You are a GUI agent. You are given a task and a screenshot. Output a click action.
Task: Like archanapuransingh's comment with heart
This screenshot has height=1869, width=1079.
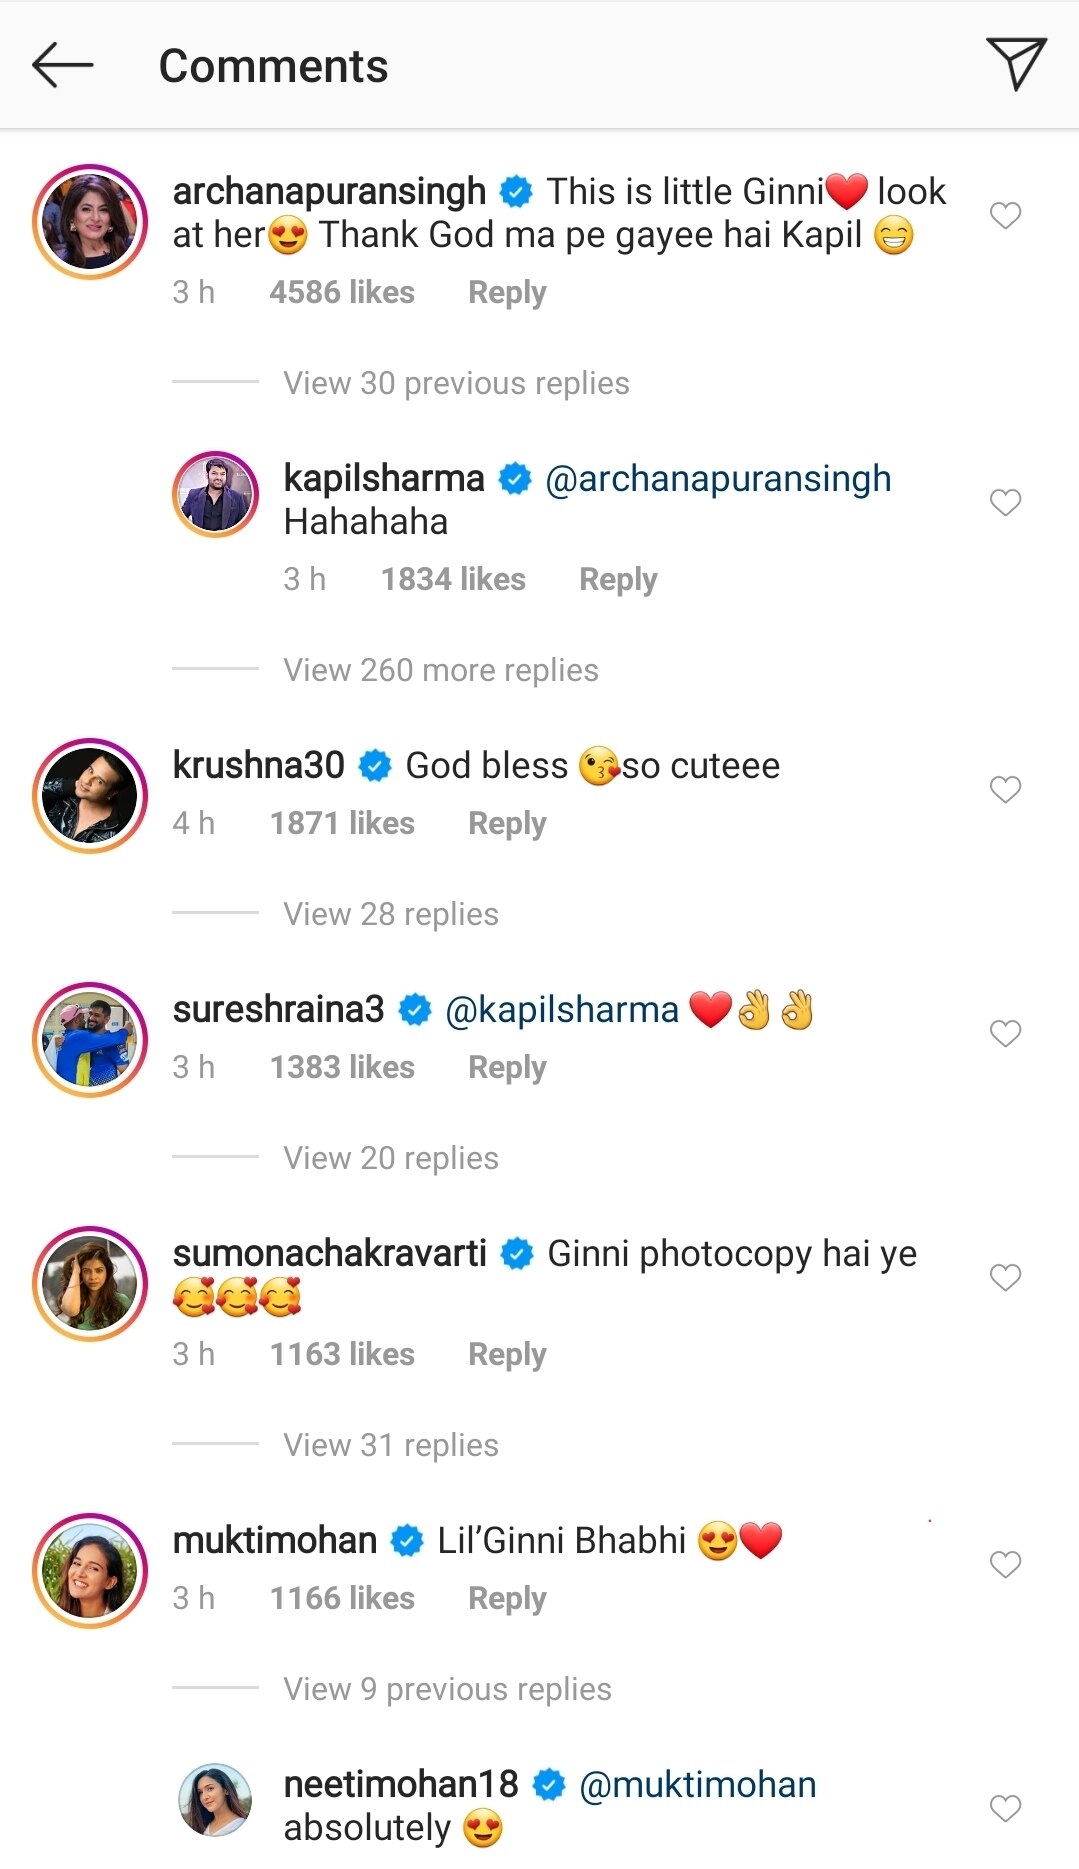tap(1005, 215)
